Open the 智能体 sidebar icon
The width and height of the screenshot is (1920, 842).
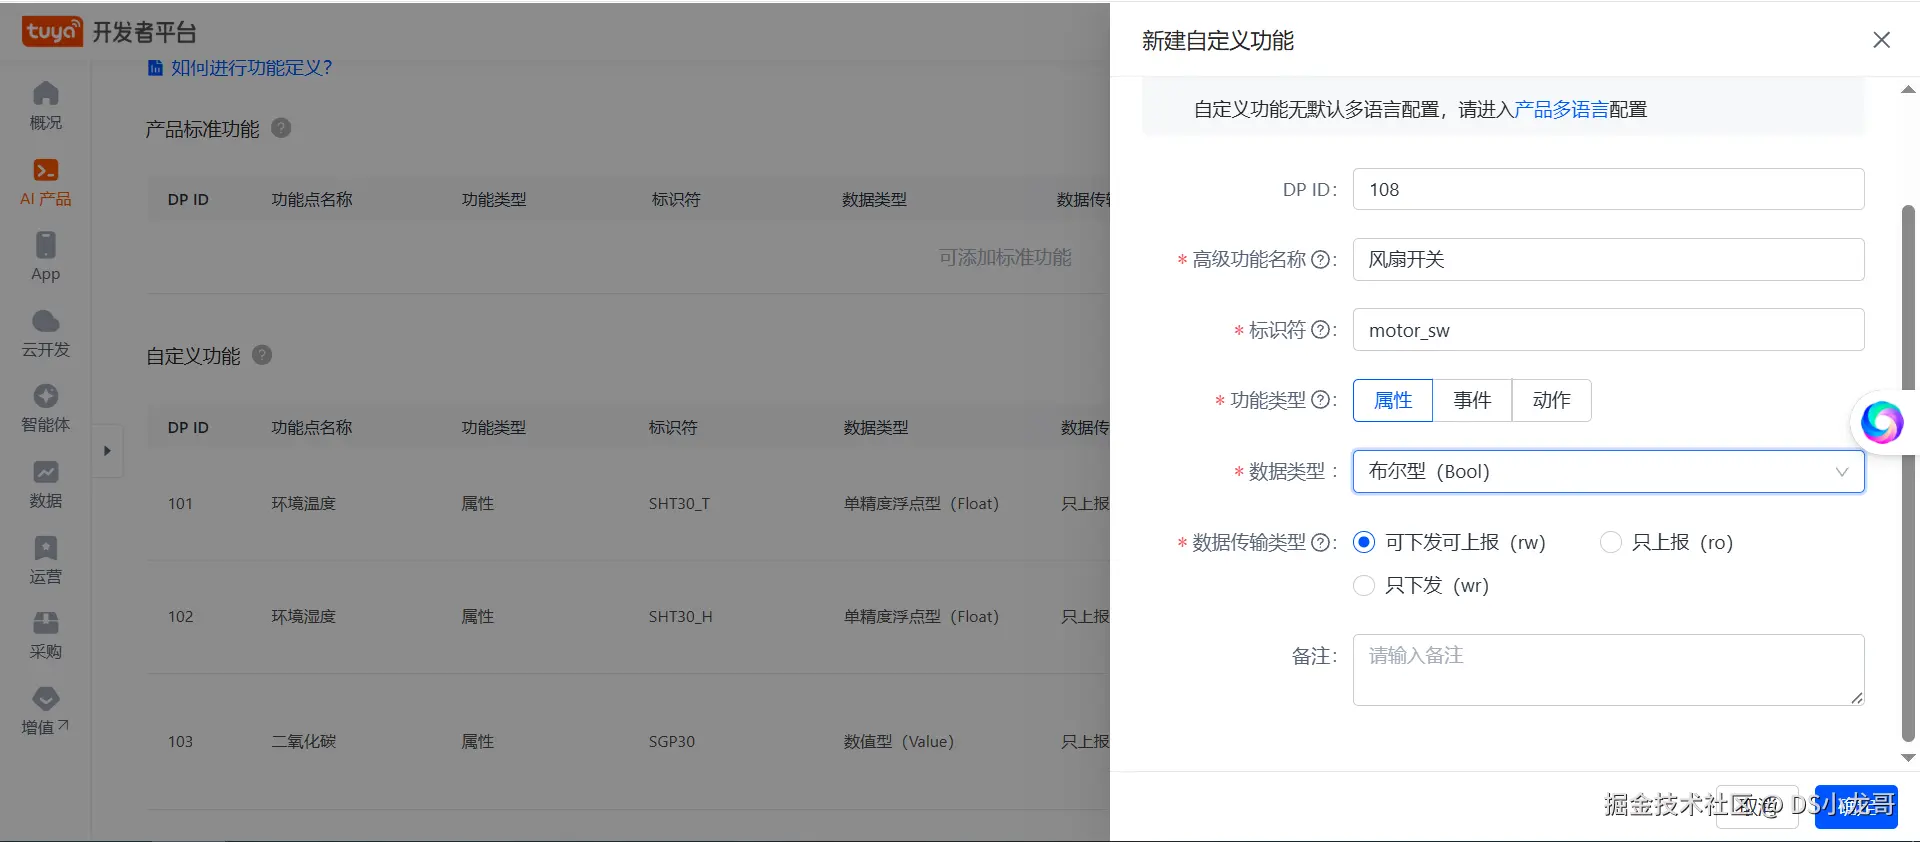click(46, 396)
